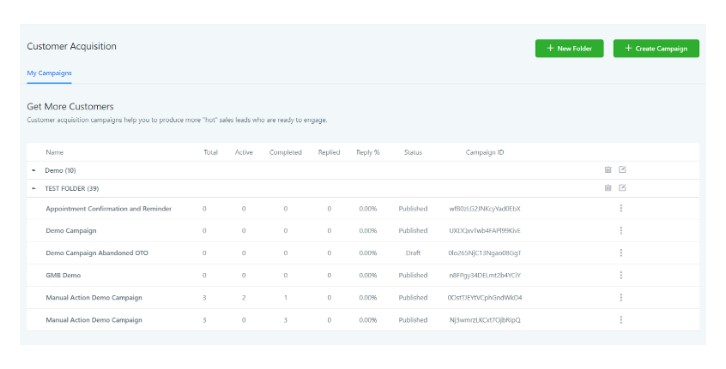Image resolution: width=726 pixels, height=369 pixels.
Task: Click Published status of GMB Demo
Action: pyautogui.click(x=413, y=275)
